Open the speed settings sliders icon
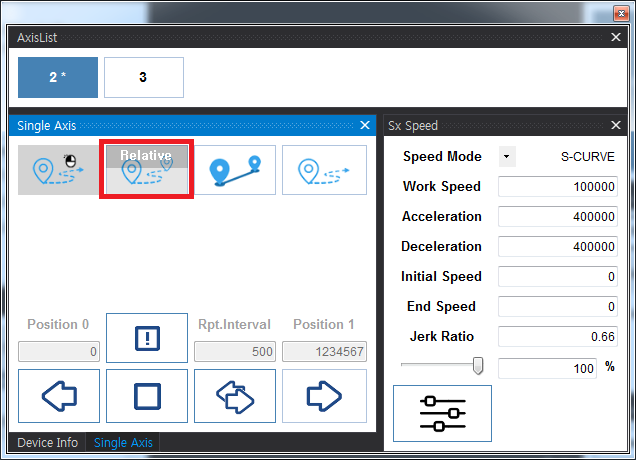636x462 pixels. coord(442,413)
